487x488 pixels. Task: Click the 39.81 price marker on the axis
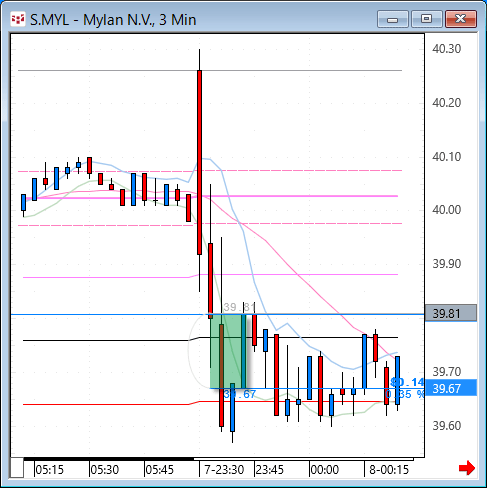[x=451, y=313]
